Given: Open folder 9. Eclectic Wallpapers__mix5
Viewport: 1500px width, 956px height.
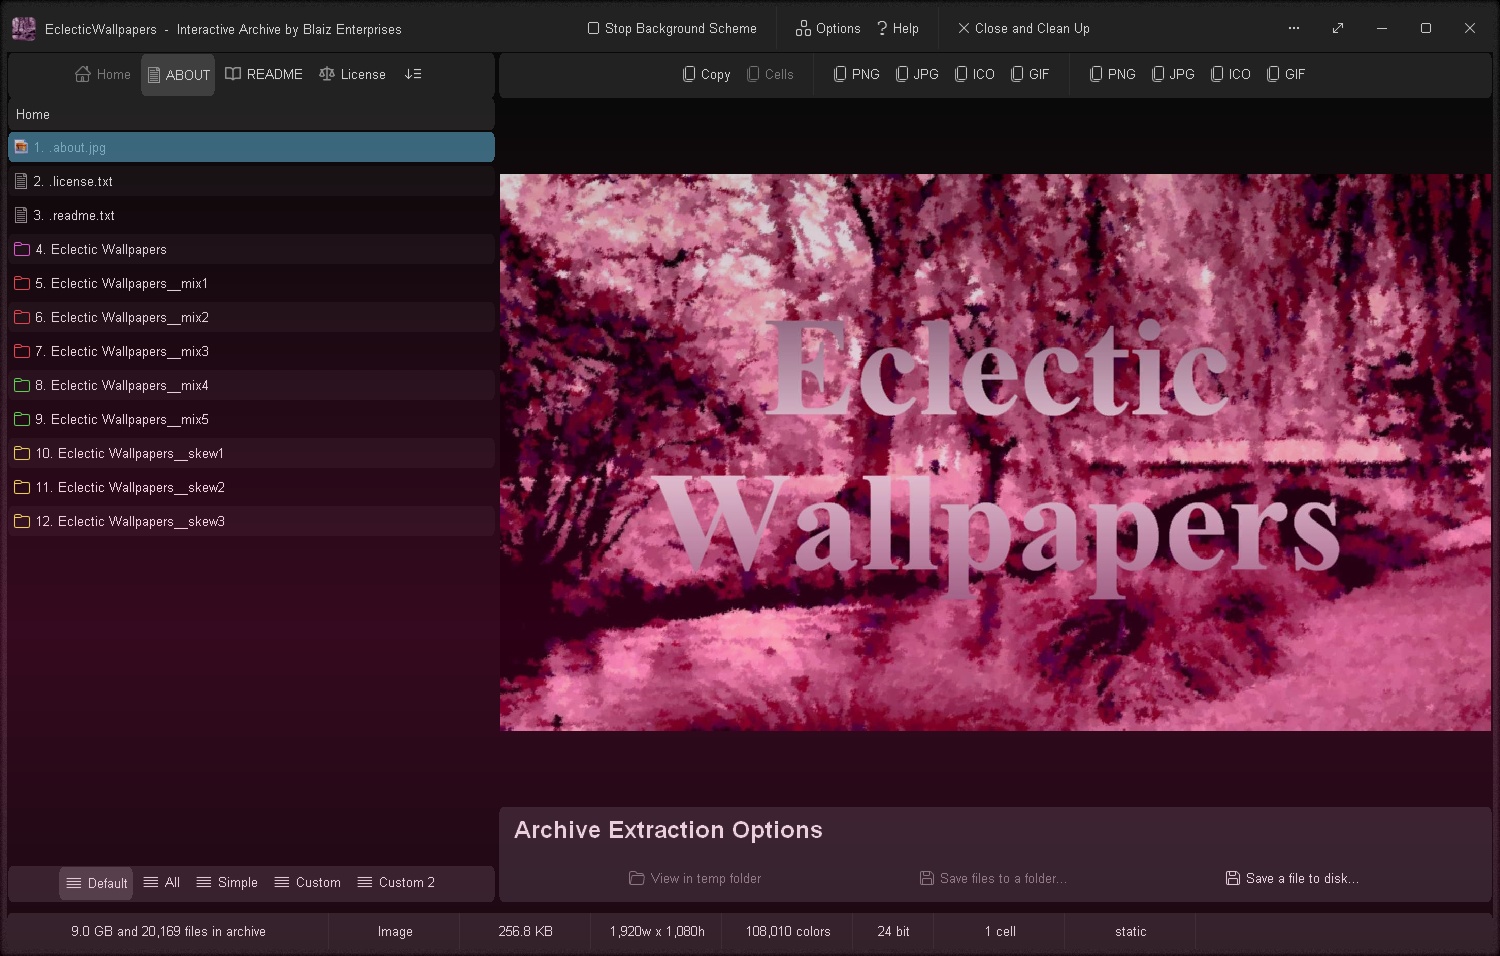Looking at the screenshot, I should click(251, 419).
